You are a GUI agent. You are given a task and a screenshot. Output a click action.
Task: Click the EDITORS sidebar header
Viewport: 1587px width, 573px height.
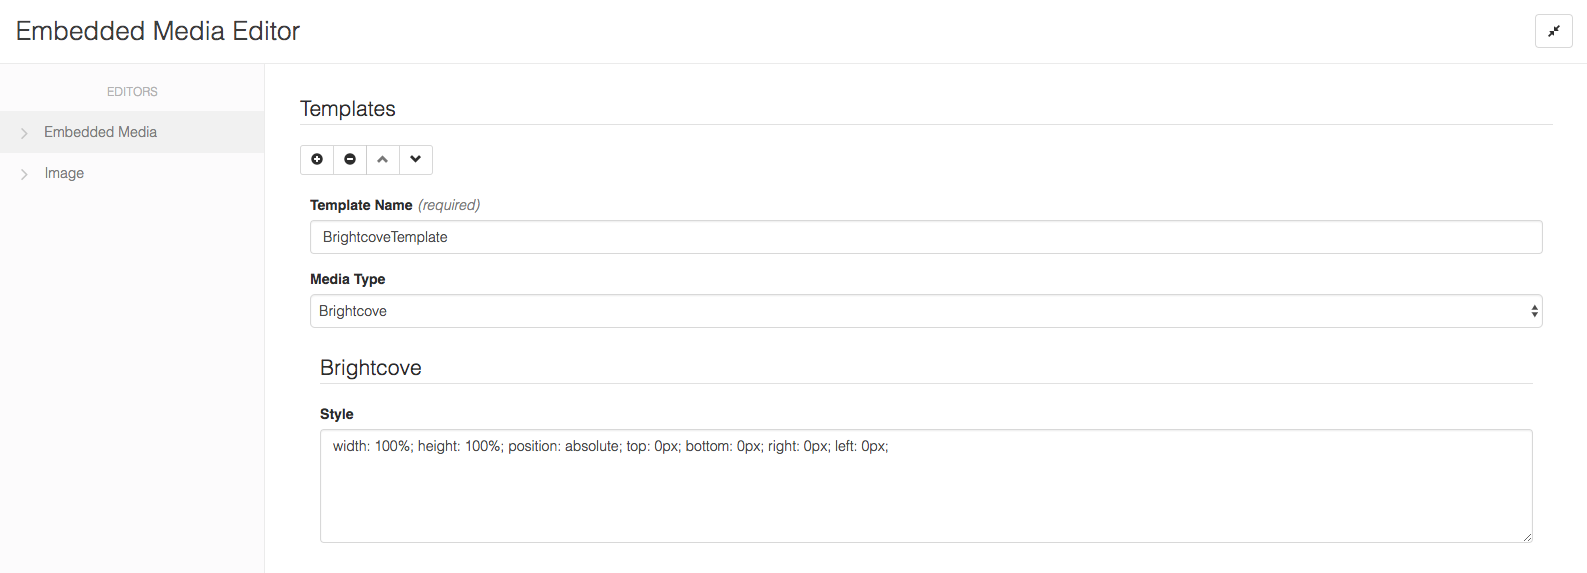click(132, 91)
